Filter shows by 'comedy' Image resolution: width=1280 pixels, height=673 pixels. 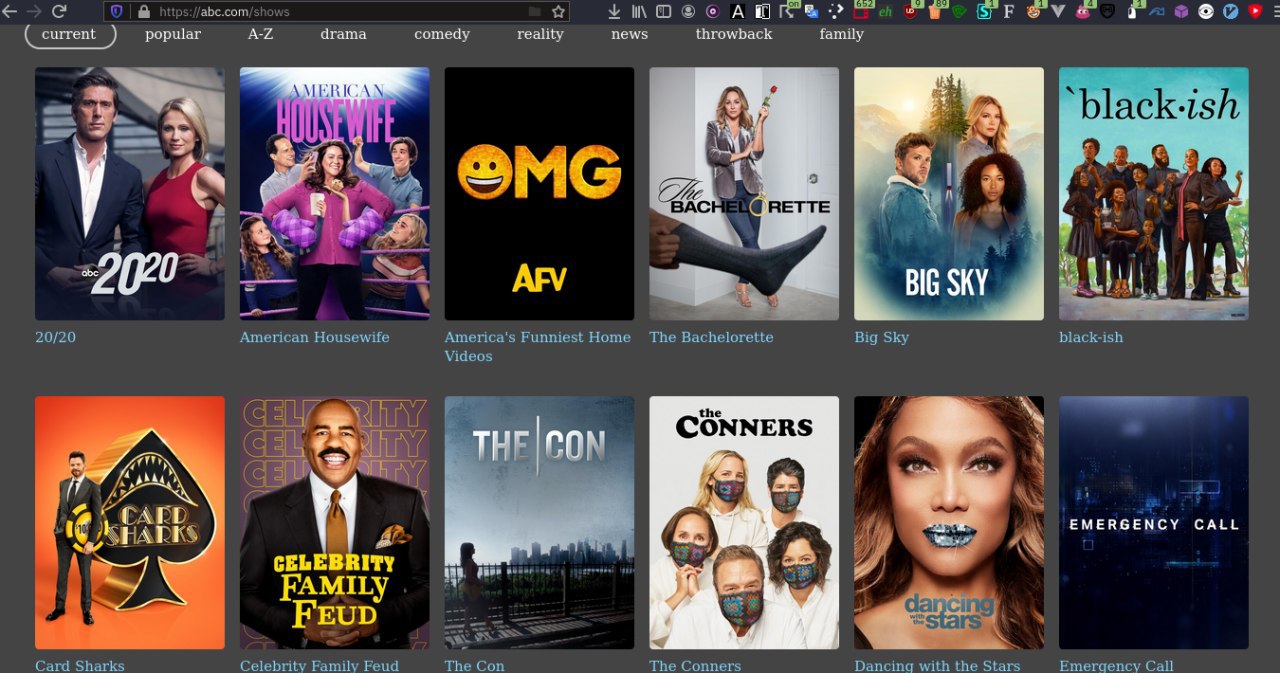tap(442, 34)
